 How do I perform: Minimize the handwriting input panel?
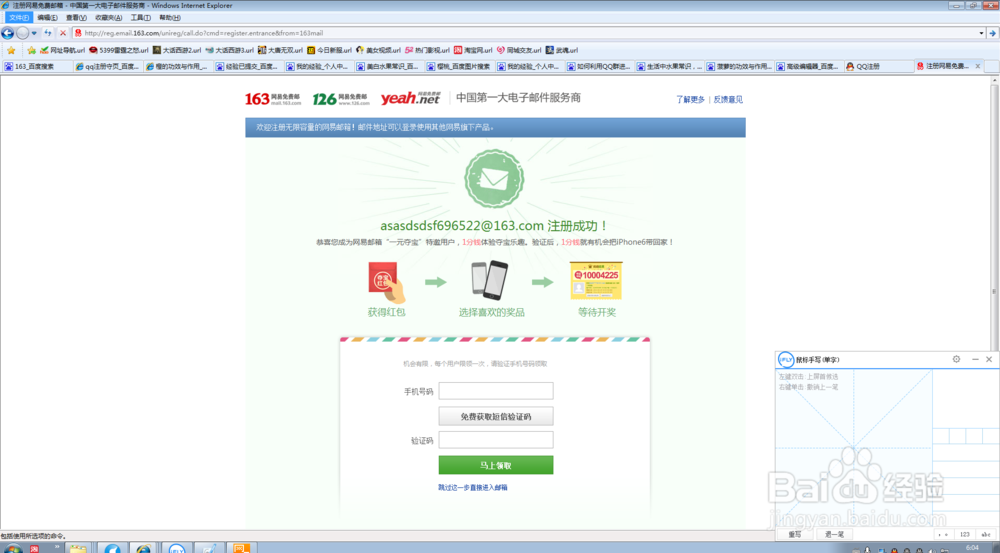point(975,360)
